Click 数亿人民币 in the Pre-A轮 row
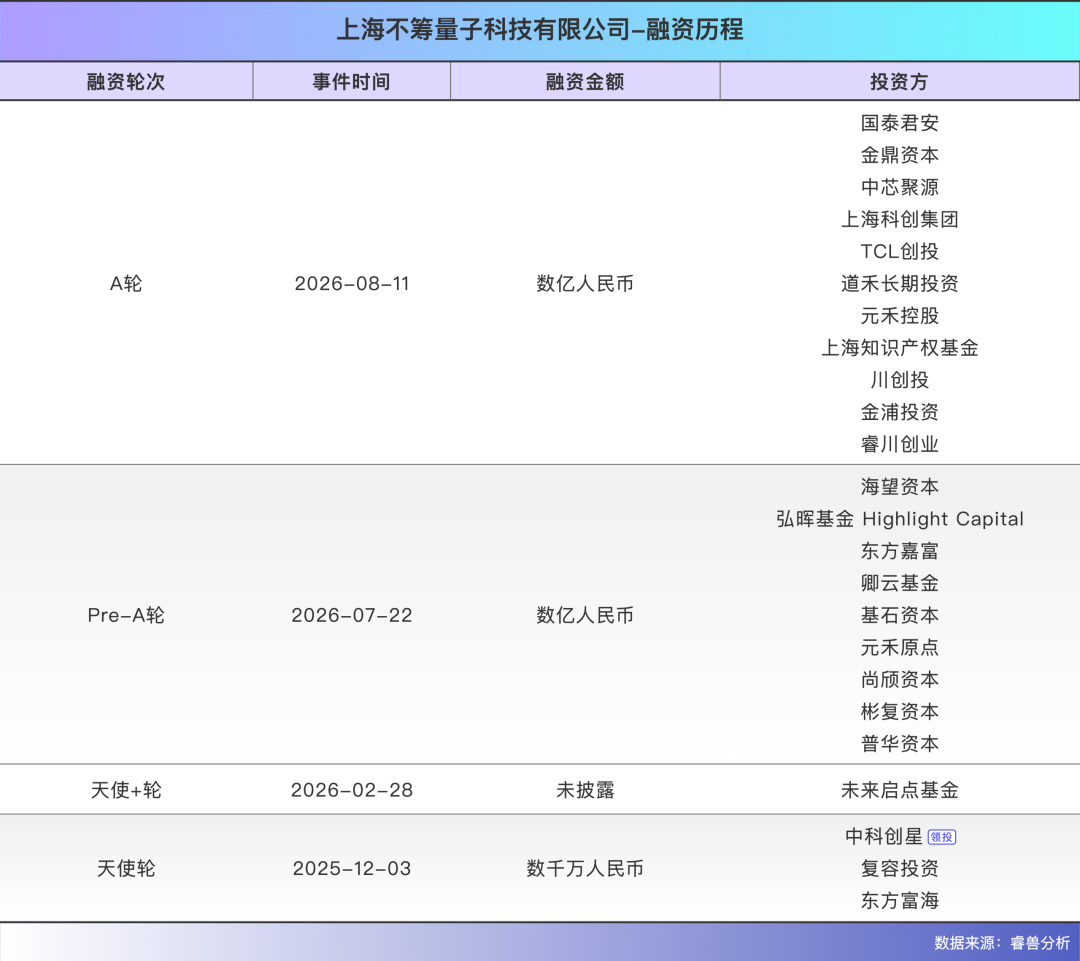This screenshot has width=1080, height=961. (585, 615)
